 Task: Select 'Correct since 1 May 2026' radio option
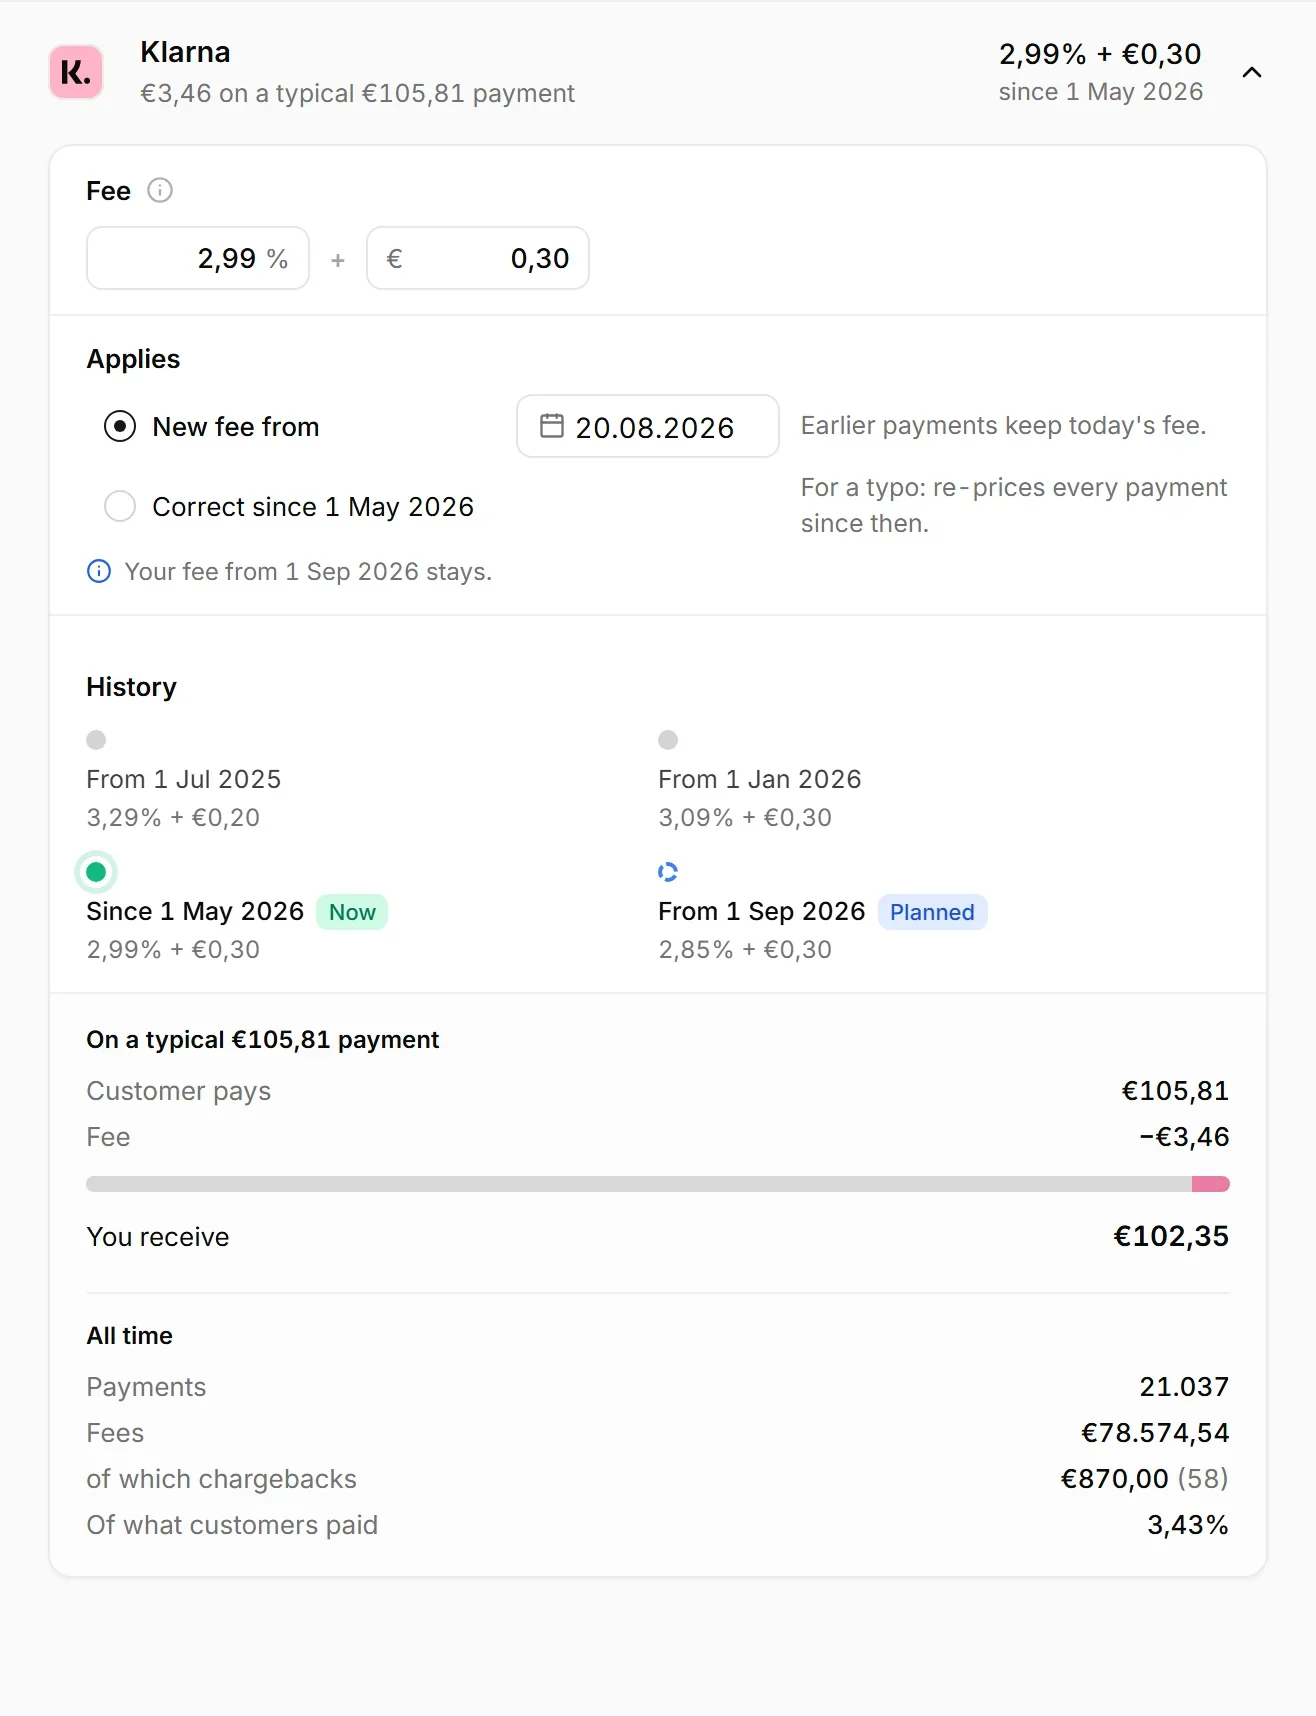tap(120, 506)
